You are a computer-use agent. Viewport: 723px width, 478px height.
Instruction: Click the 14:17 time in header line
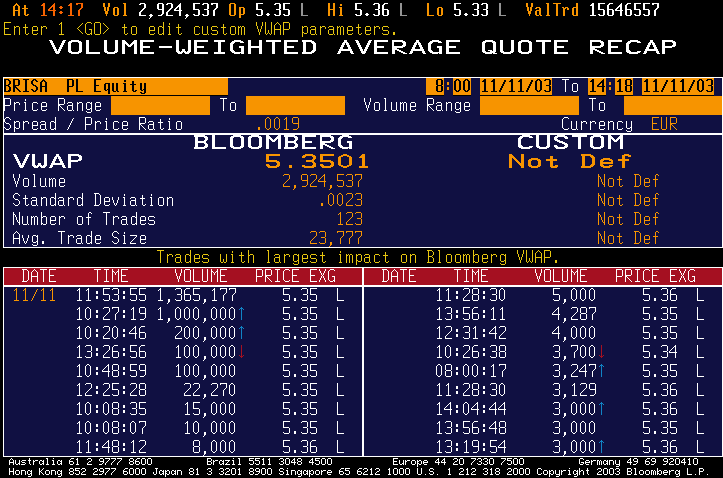[61, 10]
